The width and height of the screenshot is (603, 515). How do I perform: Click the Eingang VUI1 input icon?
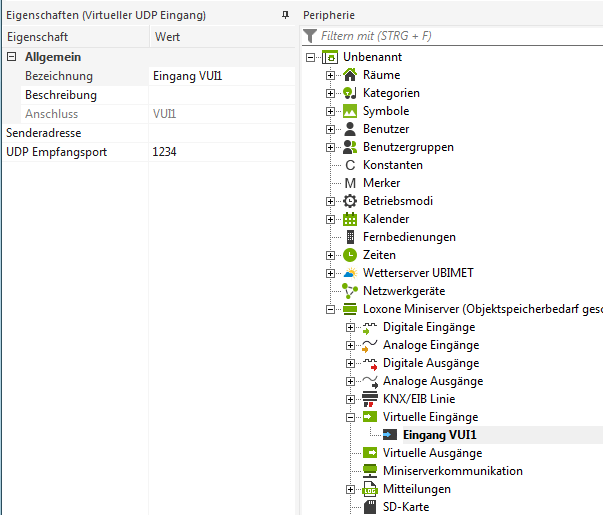tap(390, 435)
